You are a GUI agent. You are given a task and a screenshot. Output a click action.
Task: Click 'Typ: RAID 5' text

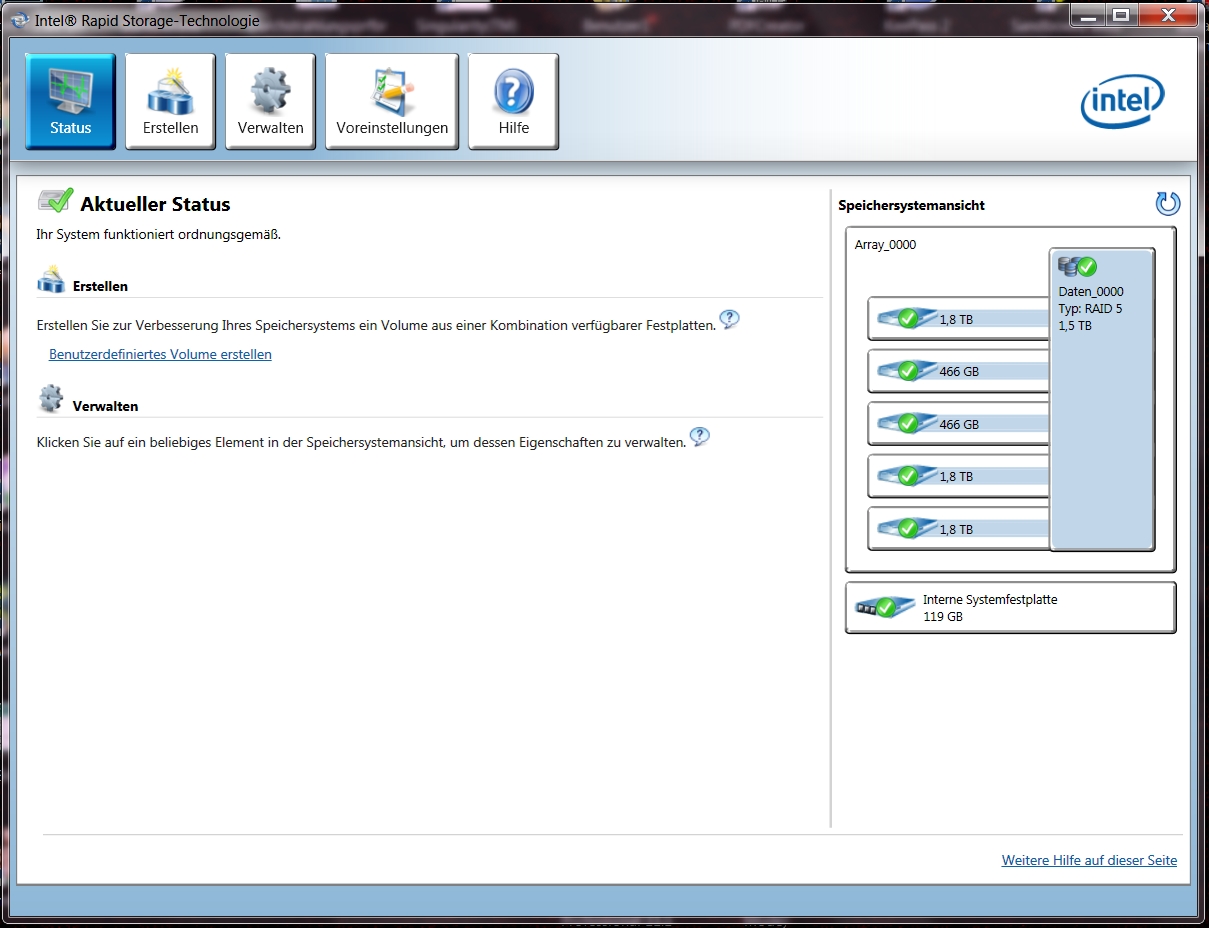pyautogui.click(x=1090, y=309)
